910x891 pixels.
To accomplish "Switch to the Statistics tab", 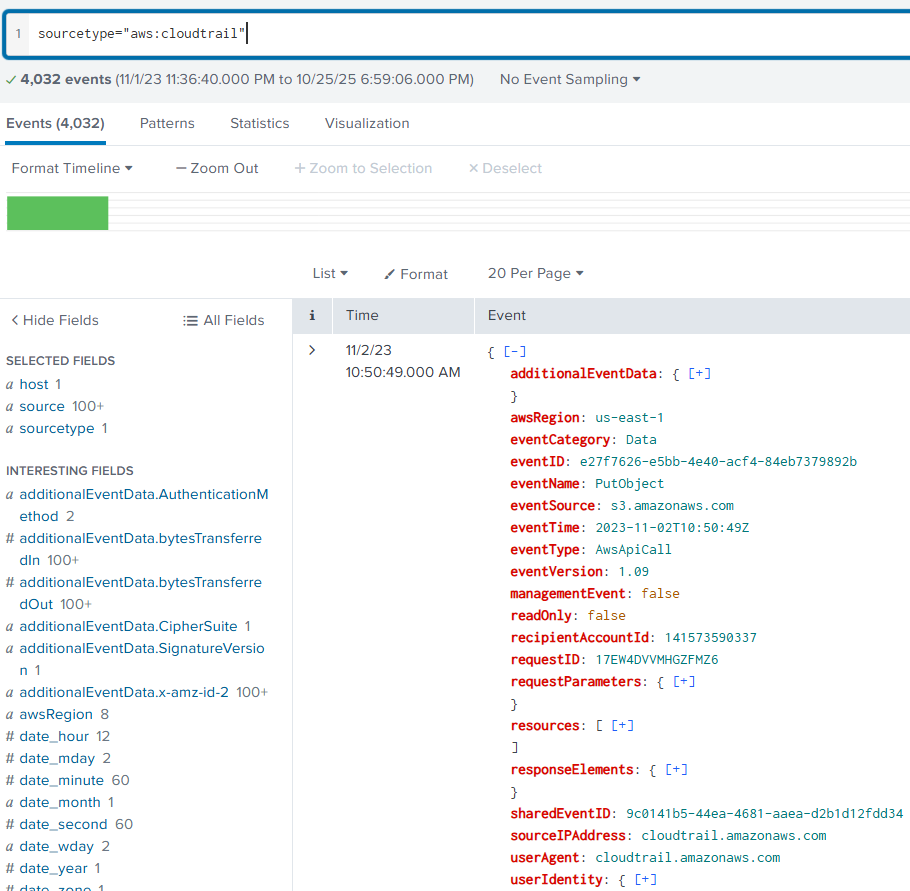I will point(259,123).
